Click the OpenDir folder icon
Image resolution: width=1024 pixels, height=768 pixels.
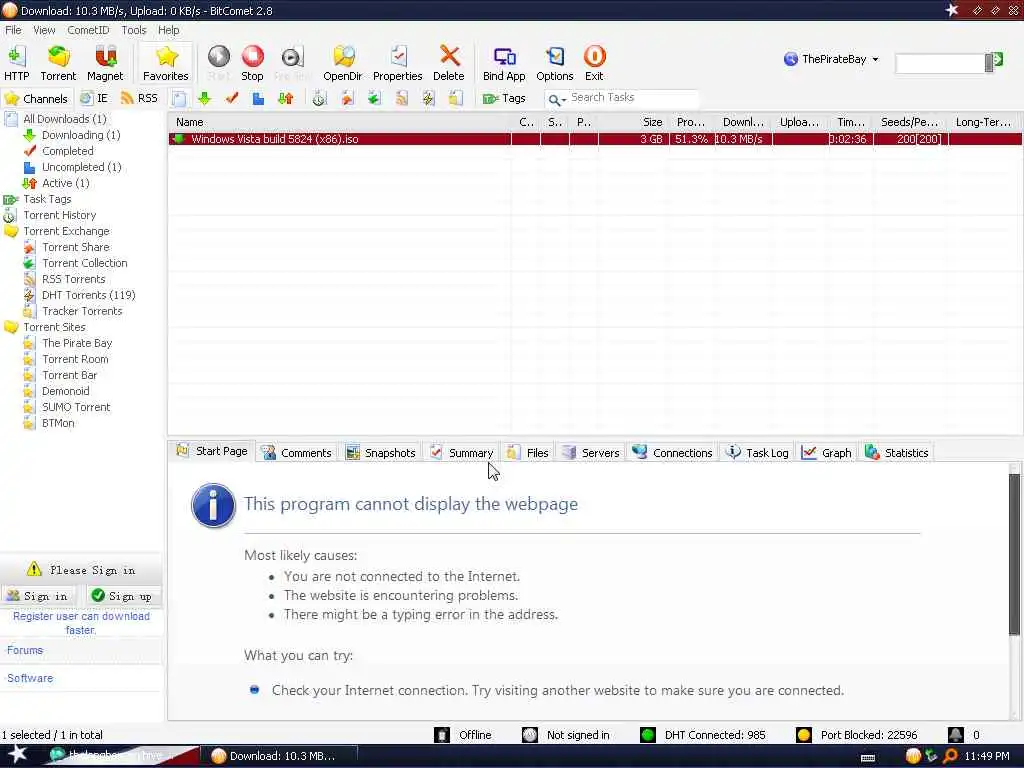[x=343, y=63]
